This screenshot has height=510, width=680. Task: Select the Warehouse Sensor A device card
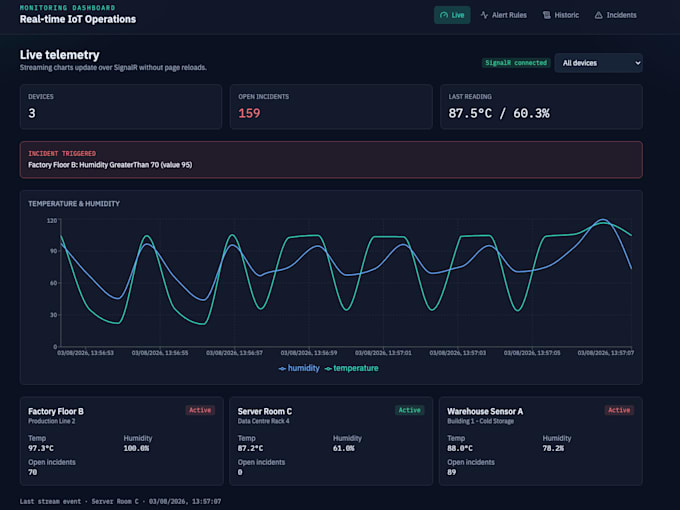(x=540, y=441)
